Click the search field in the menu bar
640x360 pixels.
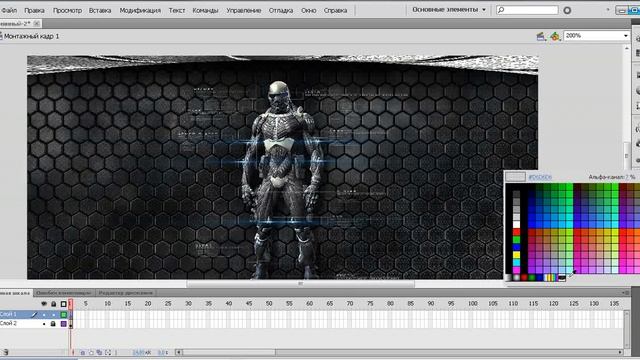(527, 9)
